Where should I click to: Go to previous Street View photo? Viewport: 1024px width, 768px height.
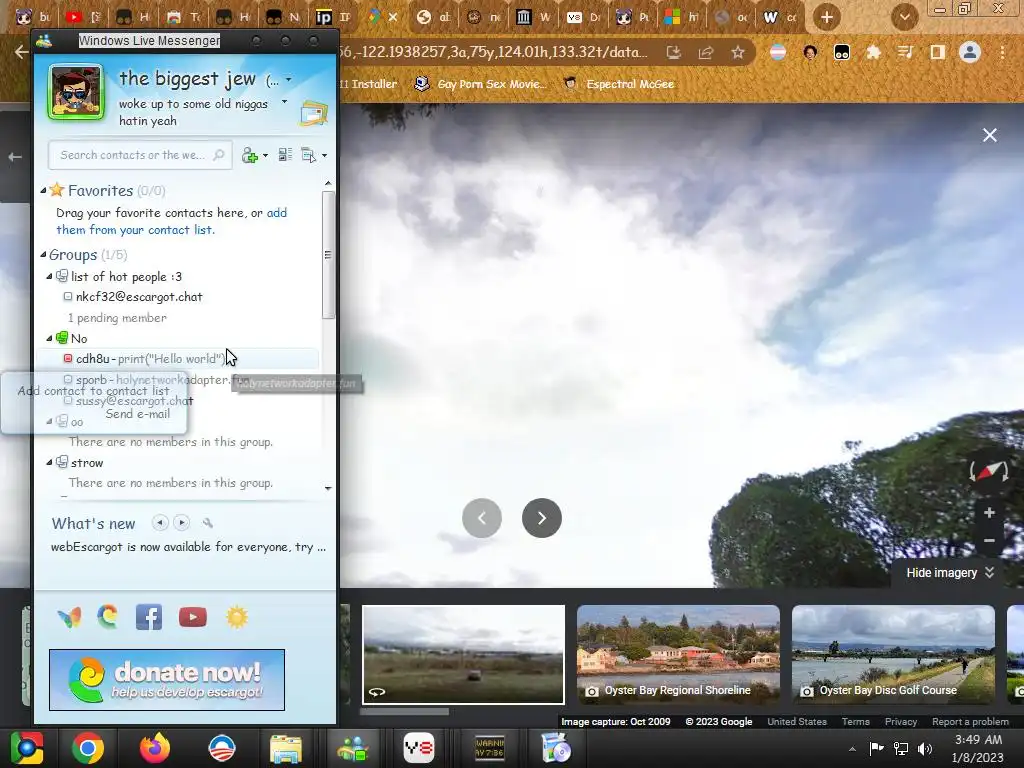click(482, 518)
